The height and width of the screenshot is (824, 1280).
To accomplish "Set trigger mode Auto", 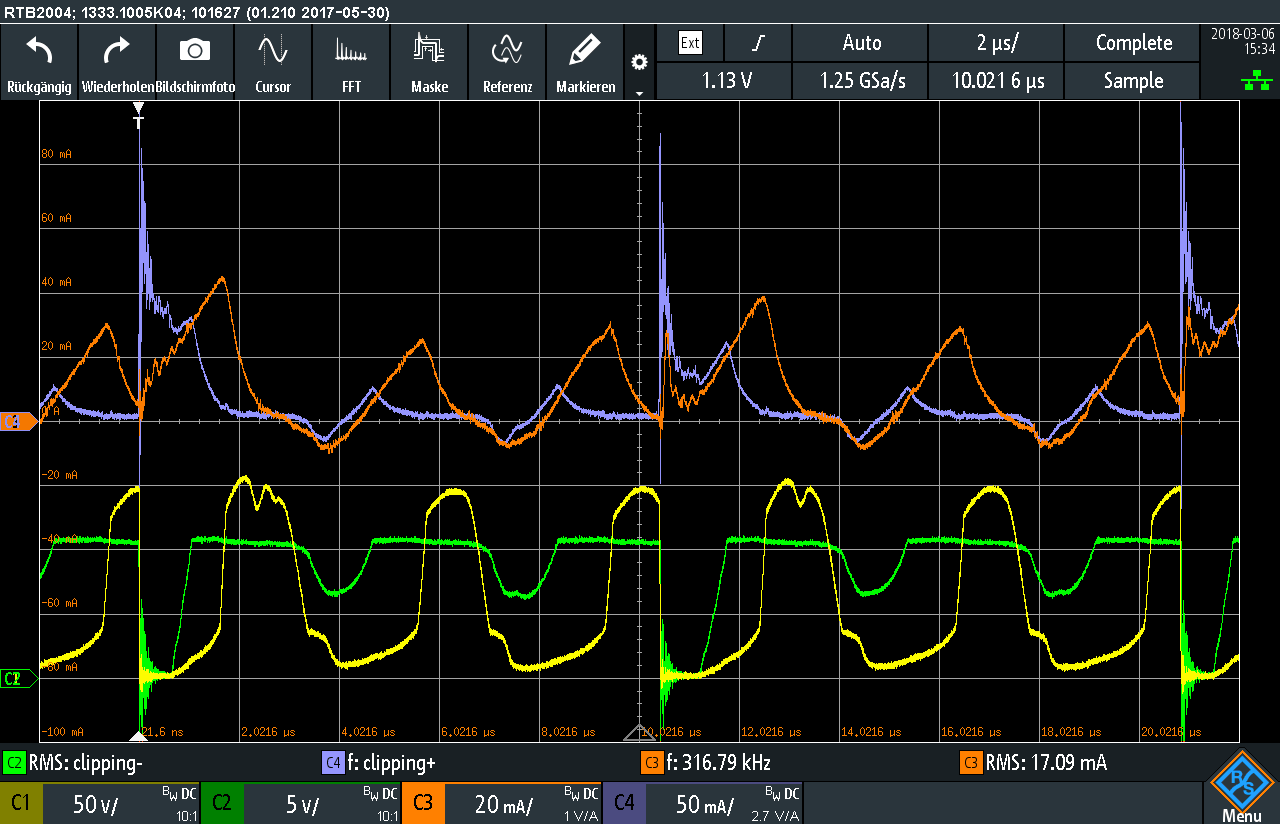I will (862, 43).
